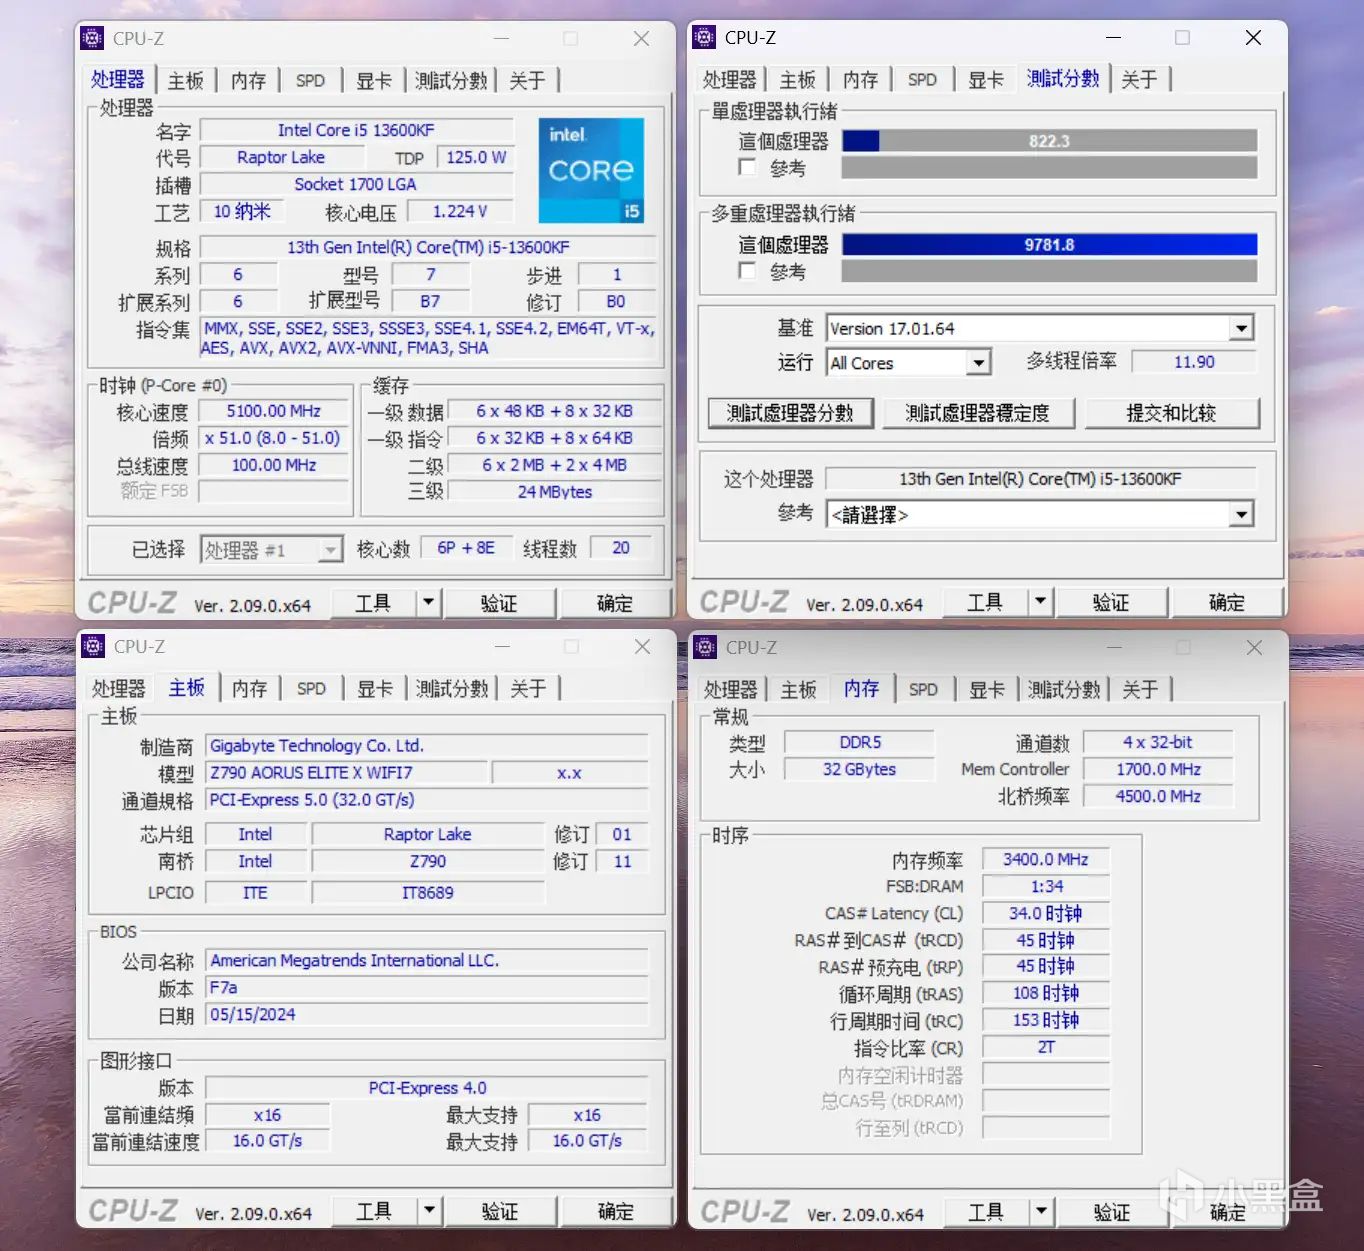Viewport: 1364px width, 1251px height.
Task: Click 插槽 value Socket 1700 LGA
Action: 356,184
